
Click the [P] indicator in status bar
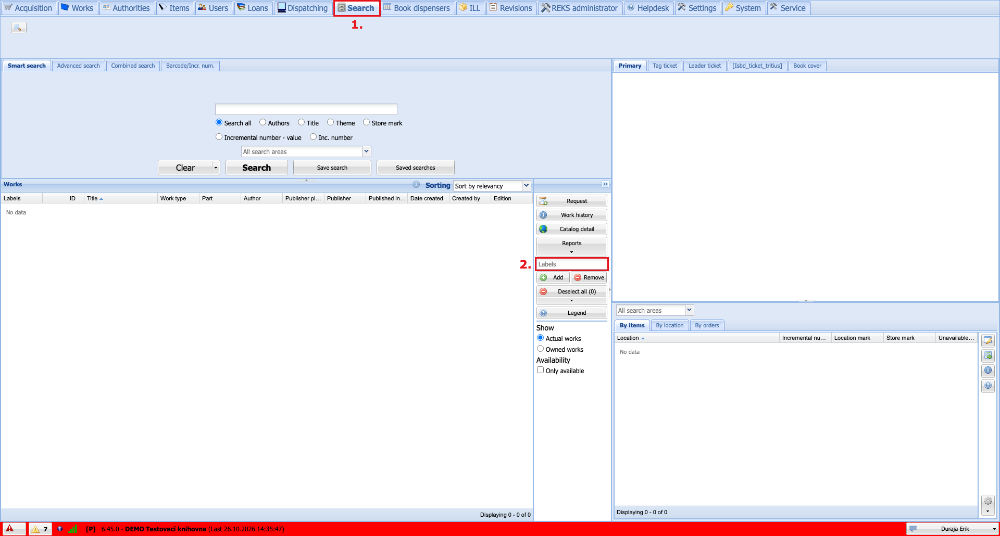coord(91,529)
